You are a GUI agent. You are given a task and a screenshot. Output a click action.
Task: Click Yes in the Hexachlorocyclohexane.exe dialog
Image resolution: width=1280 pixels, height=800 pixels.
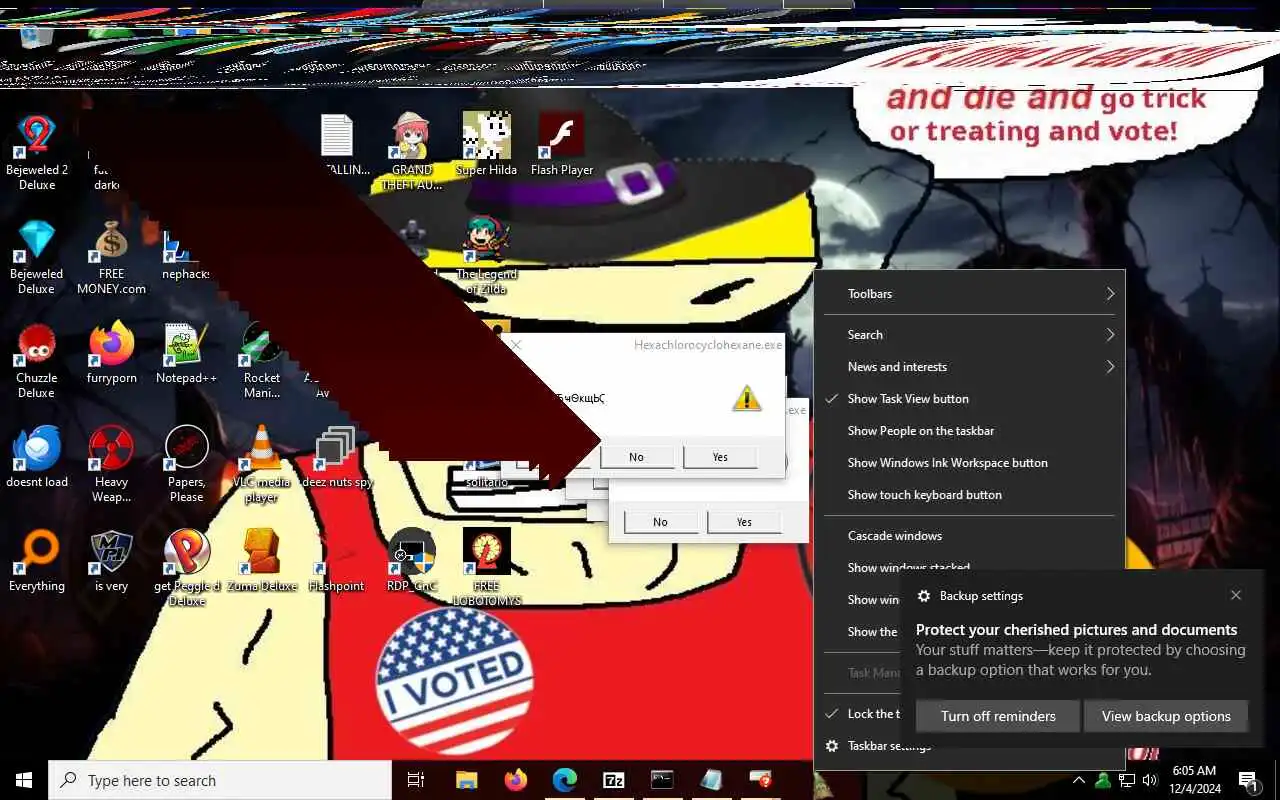[x=720, y=457]
